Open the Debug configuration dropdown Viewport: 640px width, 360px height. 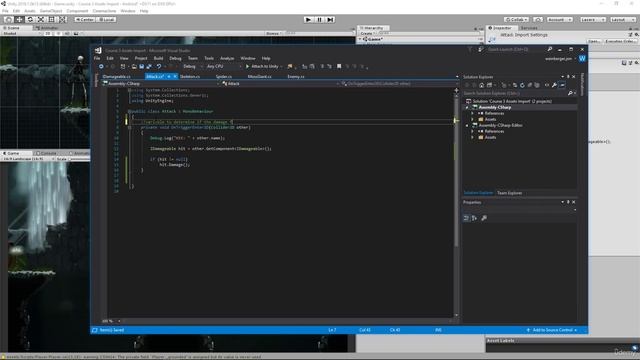192,66
